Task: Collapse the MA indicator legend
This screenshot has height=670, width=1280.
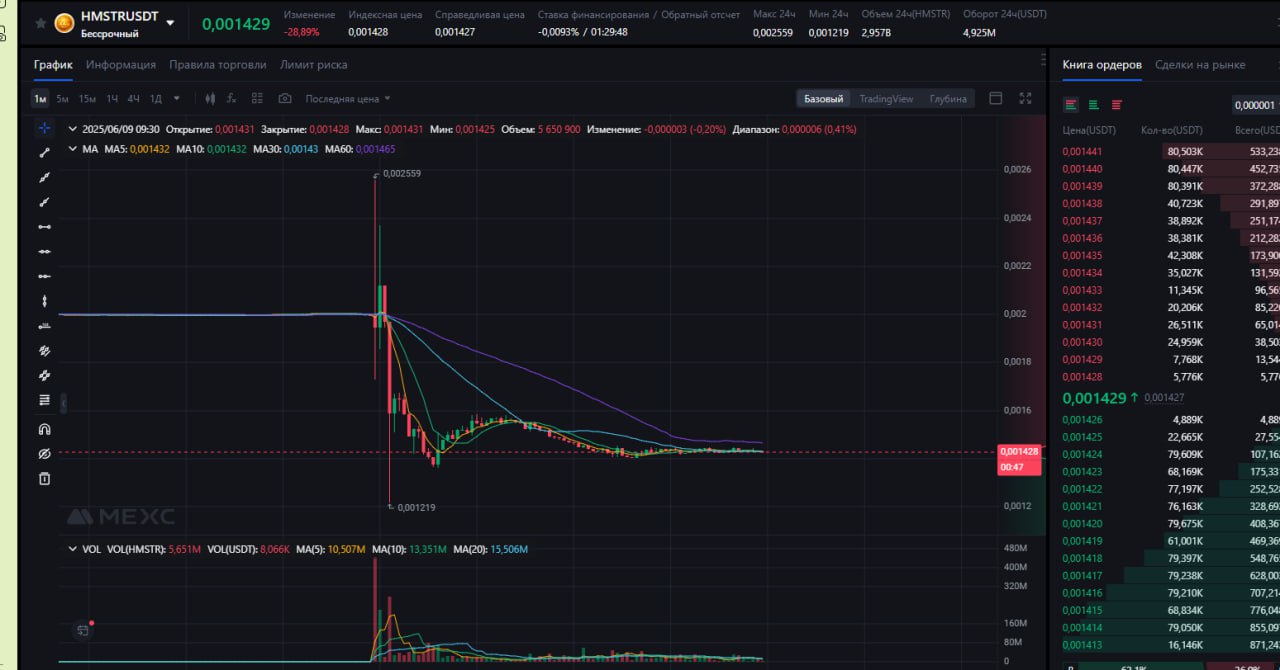Action: click(x=71, y=149)
